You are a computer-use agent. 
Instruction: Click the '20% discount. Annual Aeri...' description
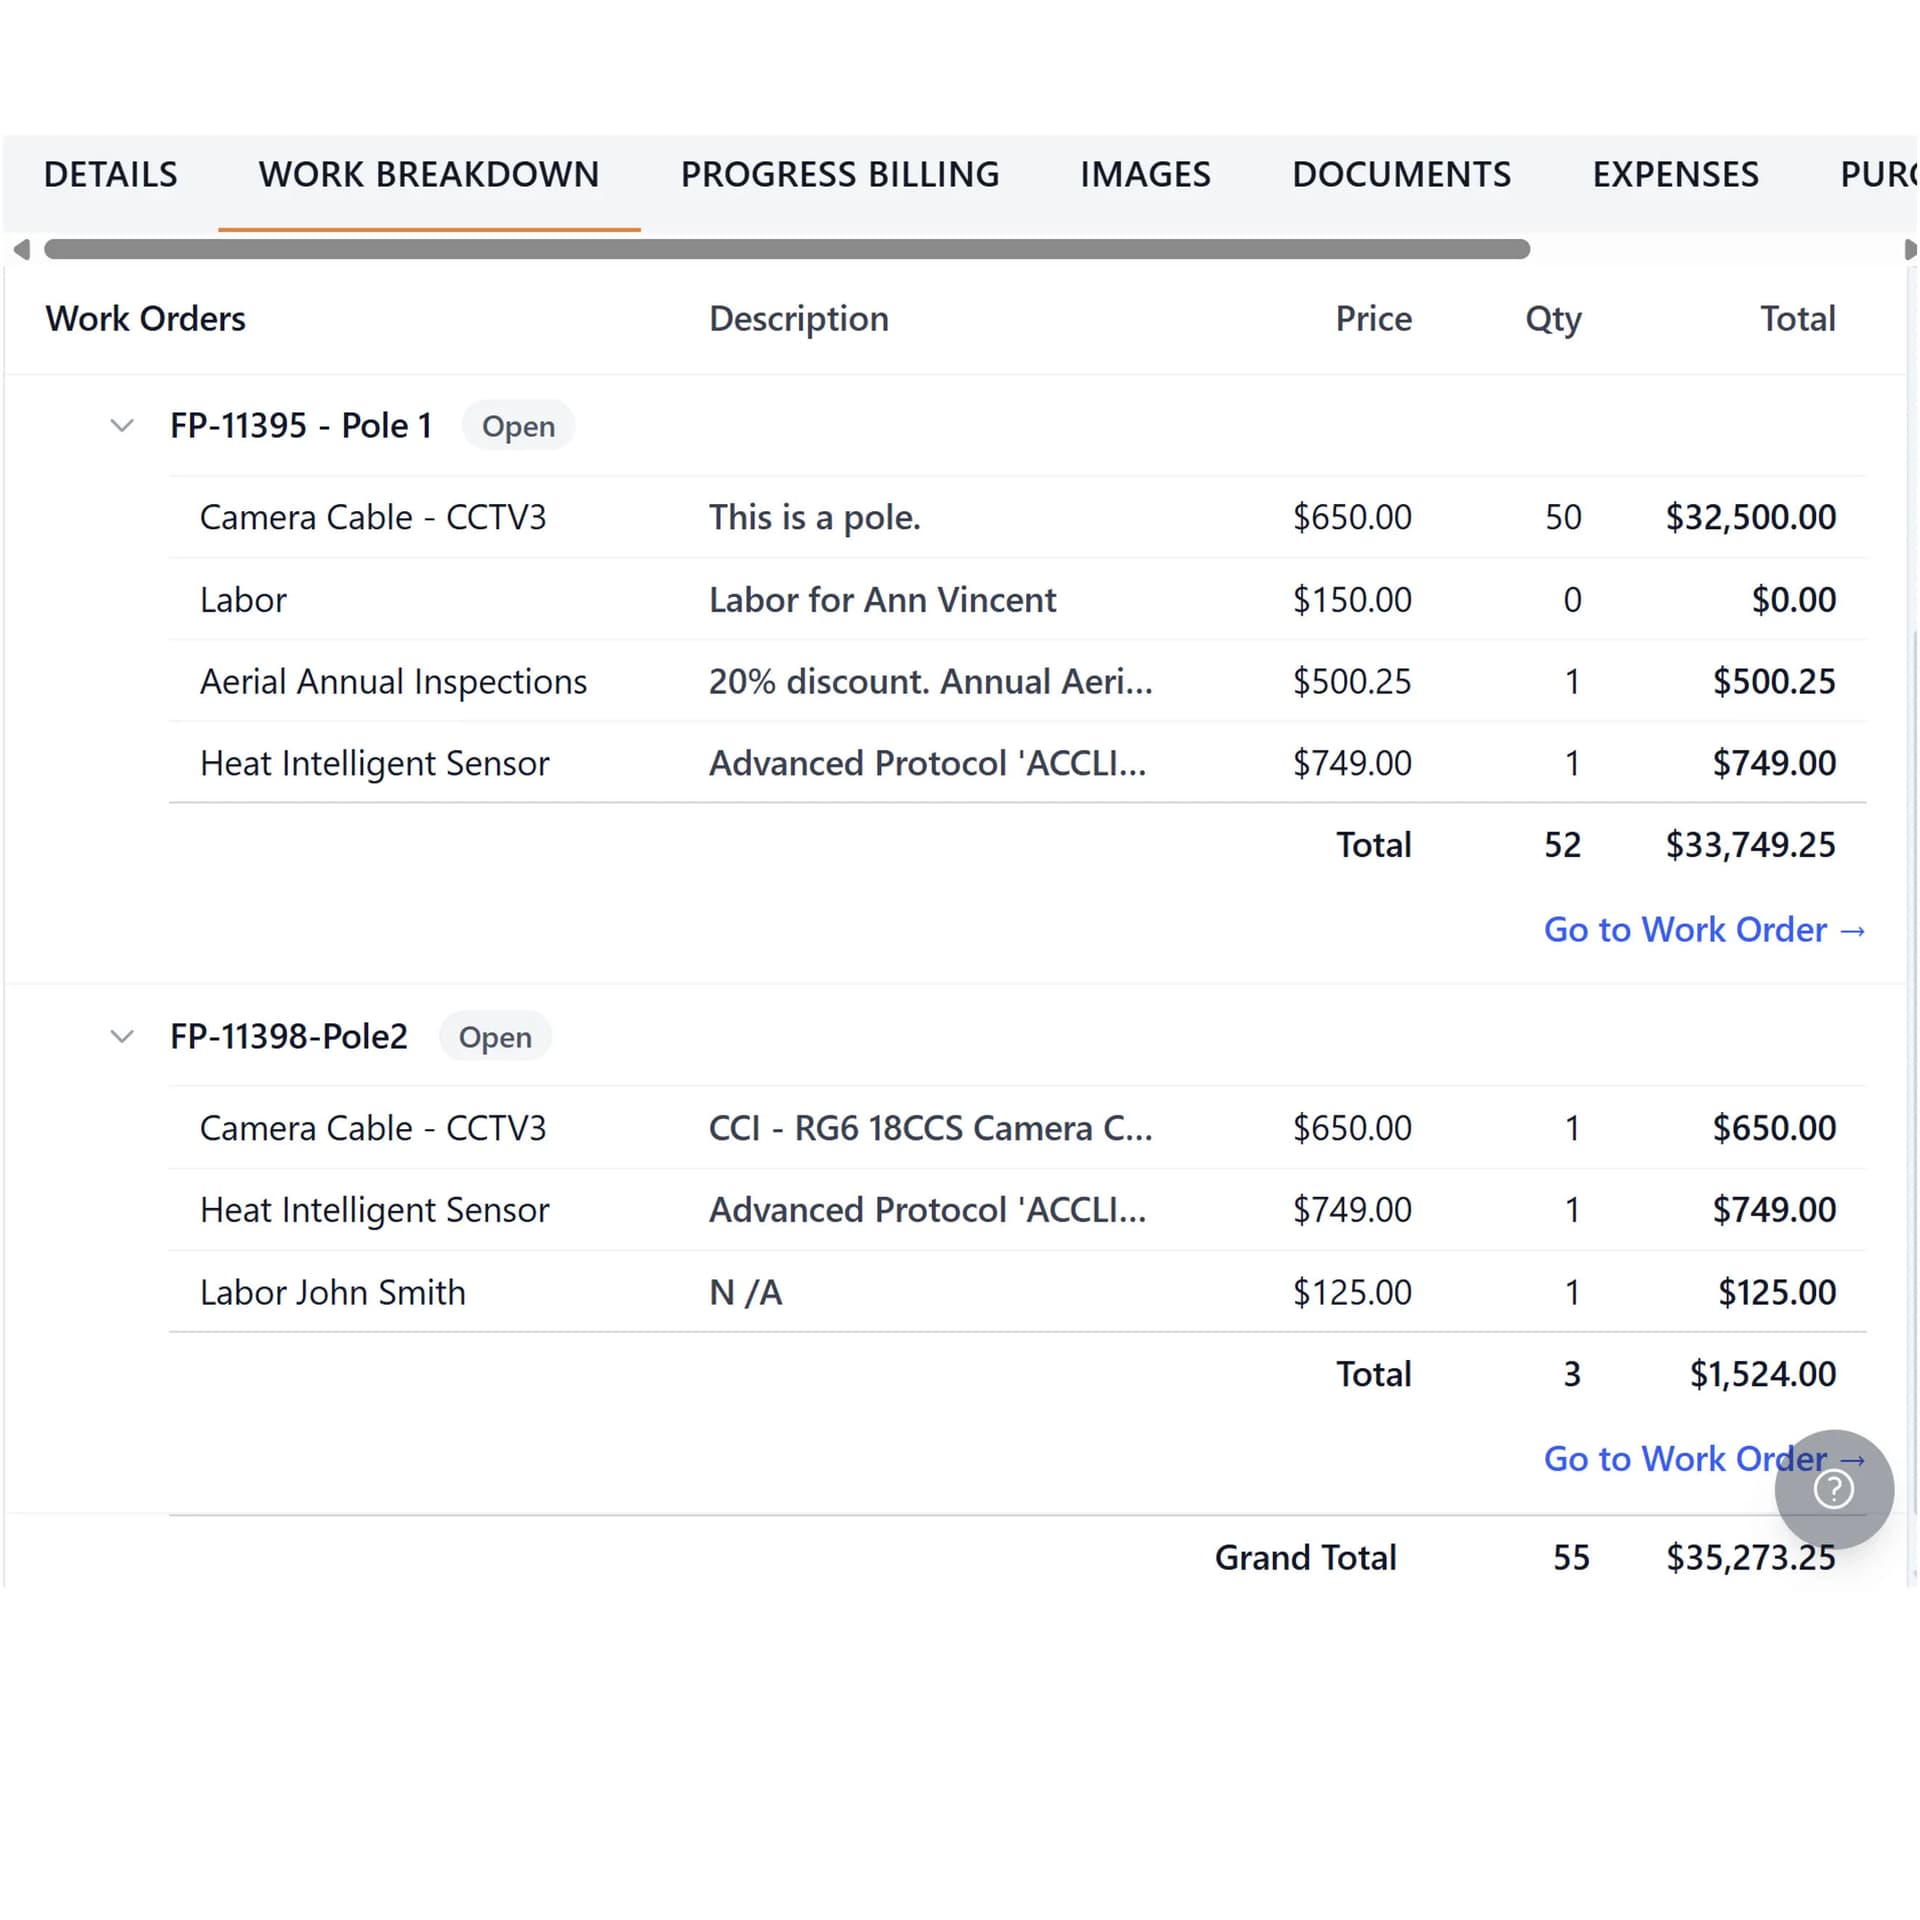(931, 682)
